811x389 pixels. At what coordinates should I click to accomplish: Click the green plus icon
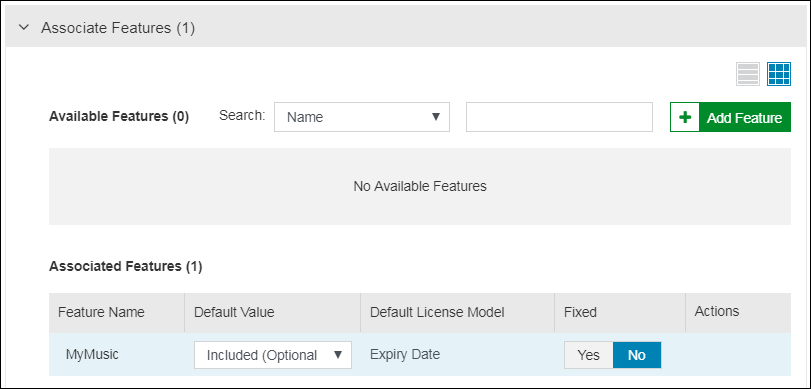click(x=685, y=117)
